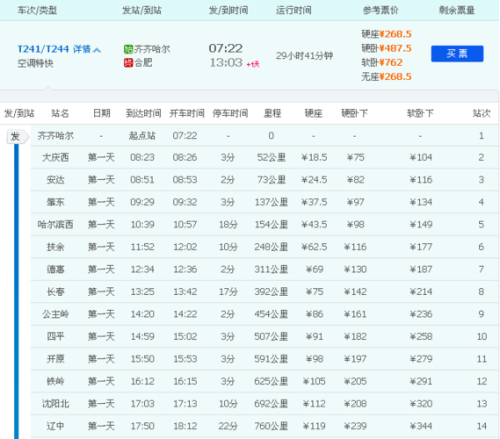The image size is (500, 439).
Task: Click the 29小时41分钟 duration text
Action: tap(304, 56)
